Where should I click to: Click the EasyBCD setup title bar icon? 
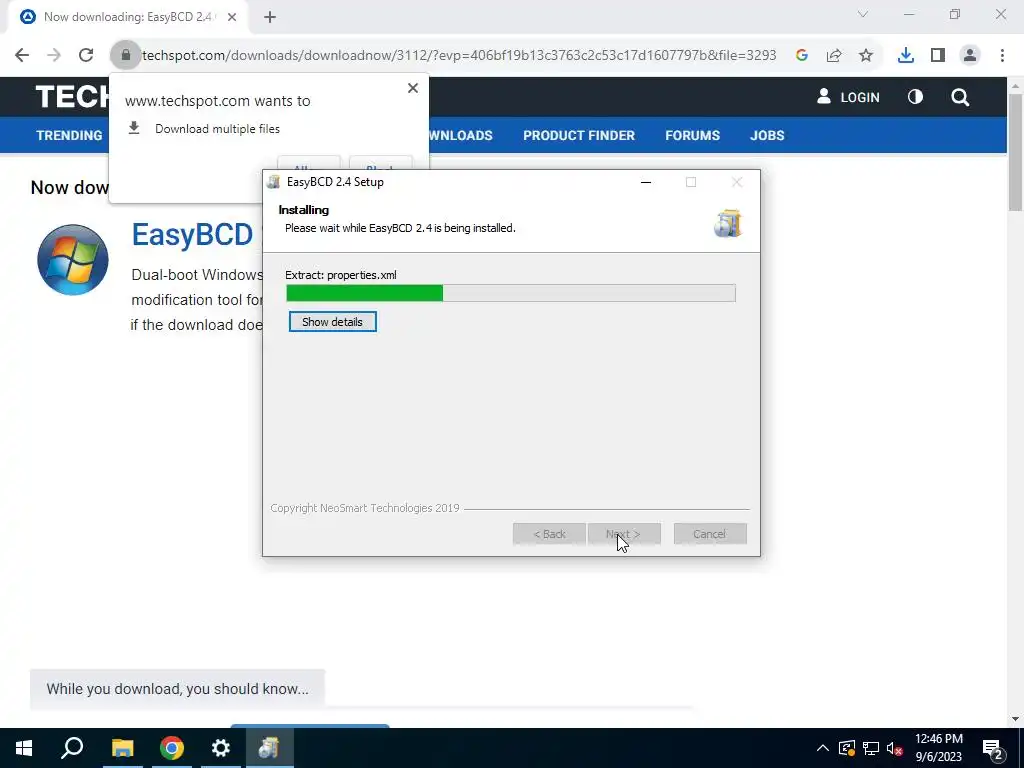coord(274,182)
